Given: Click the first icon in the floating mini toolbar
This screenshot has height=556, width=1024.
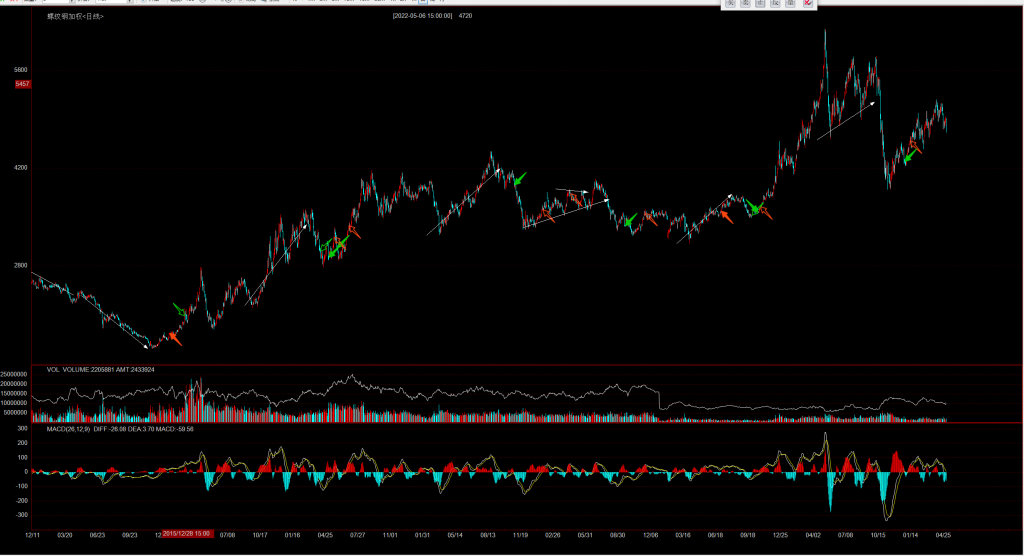Looking at the screenshot, I should click(731, 4).
